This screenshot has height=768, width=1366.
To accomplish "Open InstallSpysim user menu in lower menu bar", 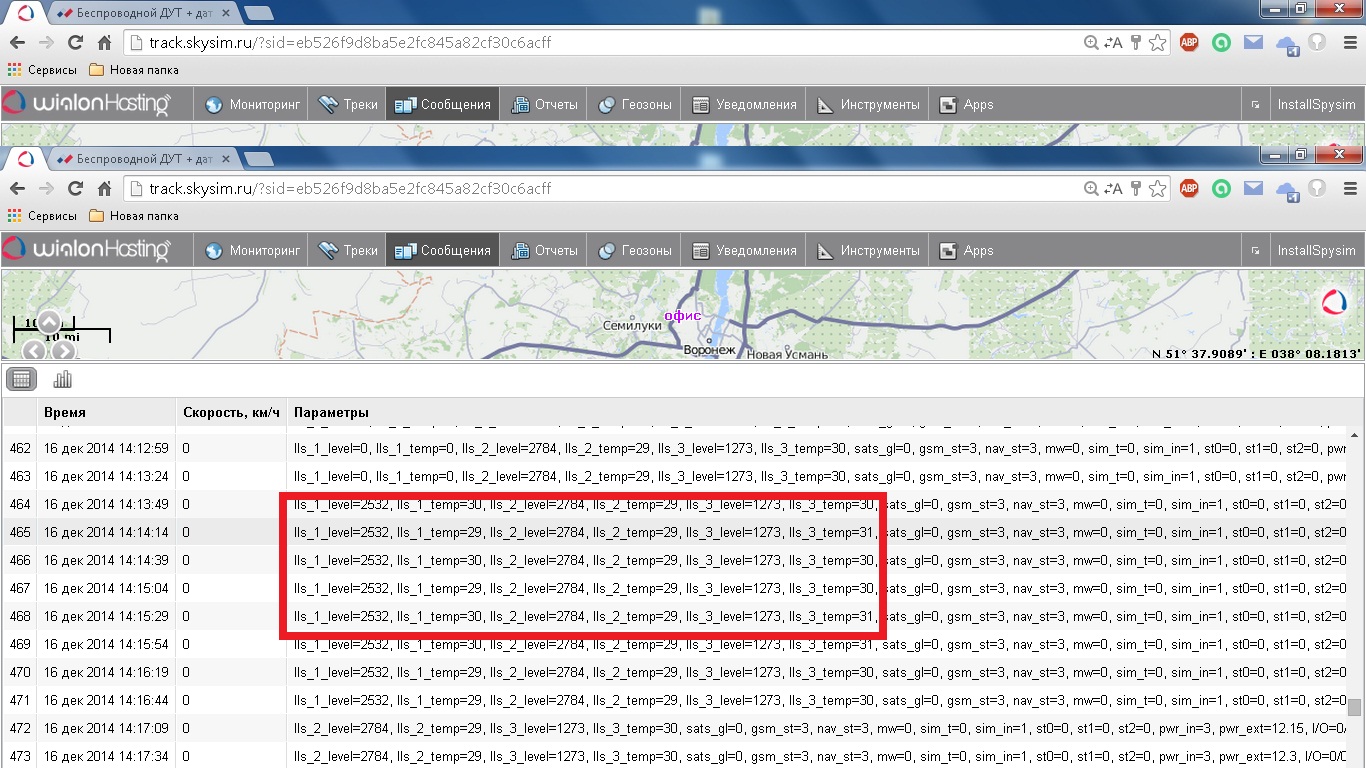I will pyautogui.click(x=1316, y=250).
